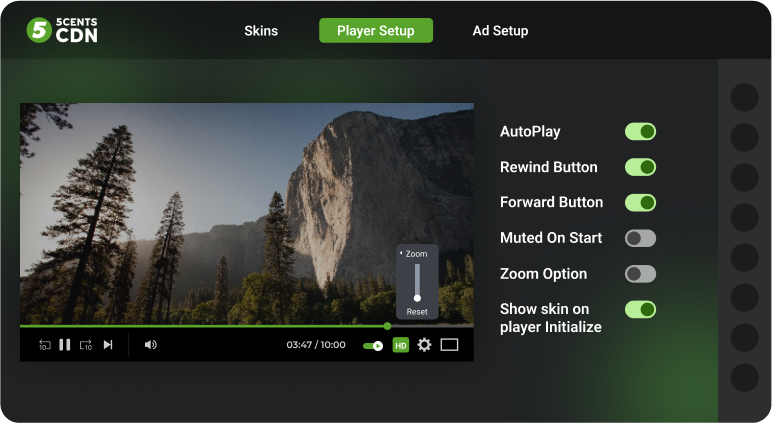772x423 pixels.
Task: Toggle Show skin on player Initialize
Action: tap(640, 309)
